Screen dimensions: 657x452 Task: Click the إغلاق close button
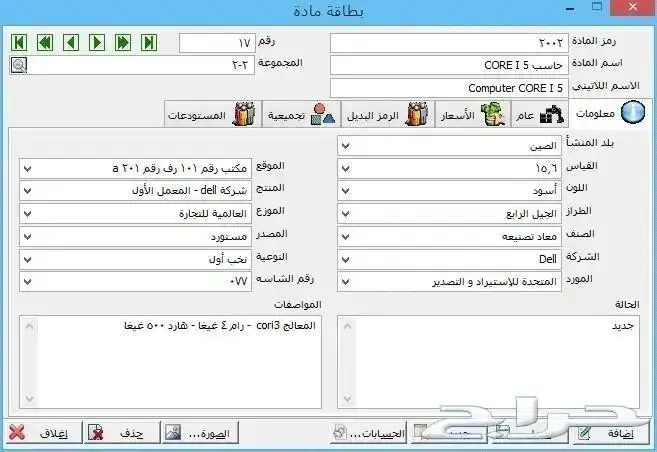tap(44, 432)
